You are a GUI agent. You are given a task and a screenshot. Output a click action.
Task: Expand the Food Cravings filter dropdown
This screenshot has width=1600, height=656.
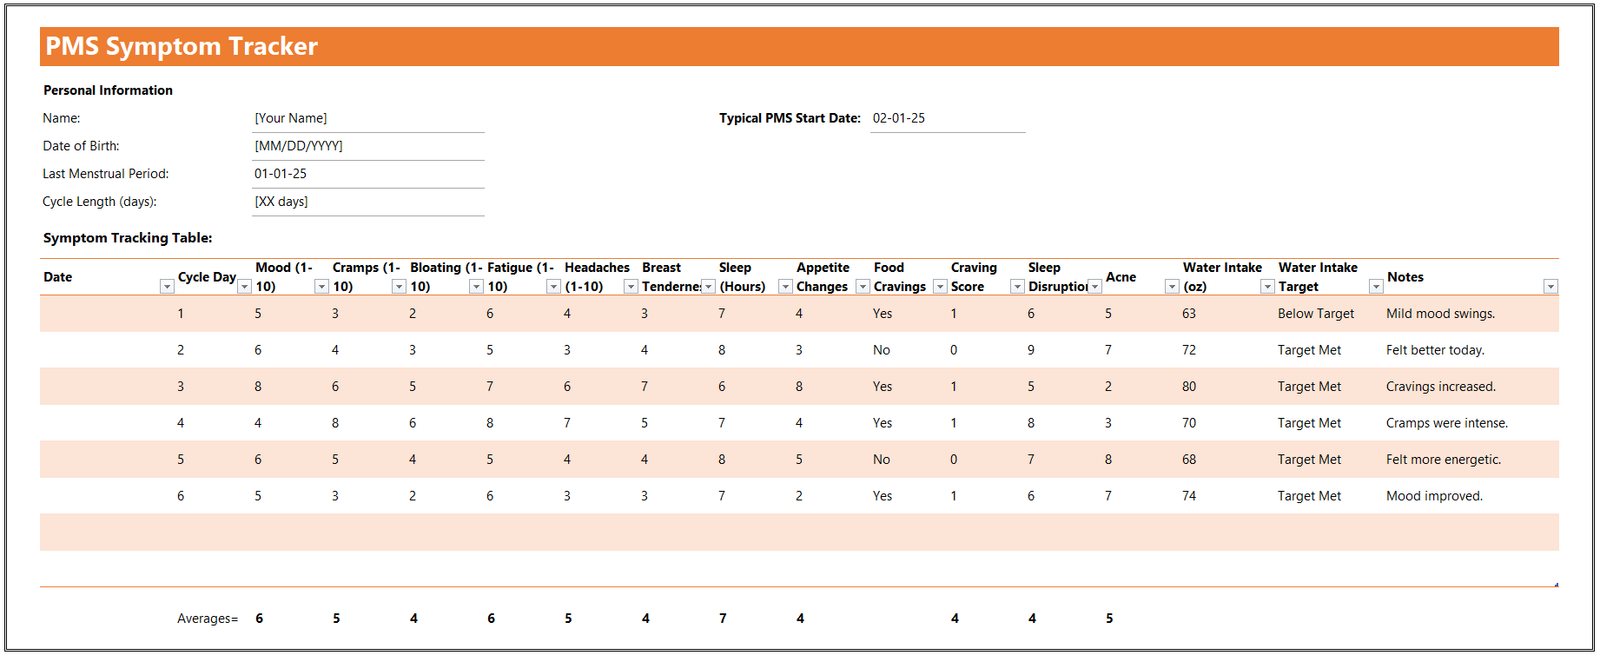click(940, 287)
